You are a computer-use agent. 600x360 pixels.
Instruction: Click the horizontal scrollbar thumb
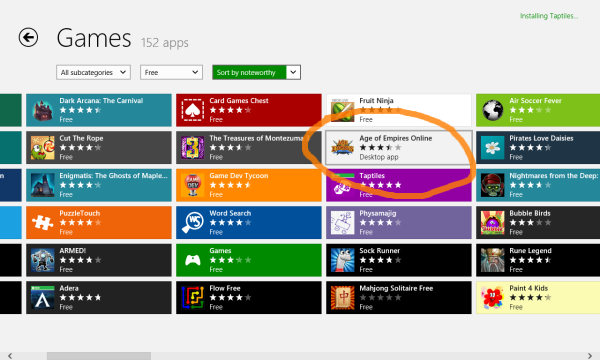point(99,356)
